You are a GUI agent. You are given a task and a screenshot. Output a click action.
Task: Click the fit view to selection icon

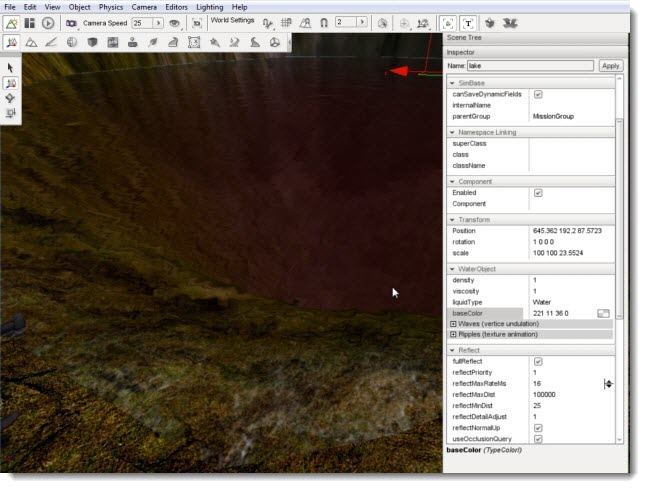coord(197,23)
